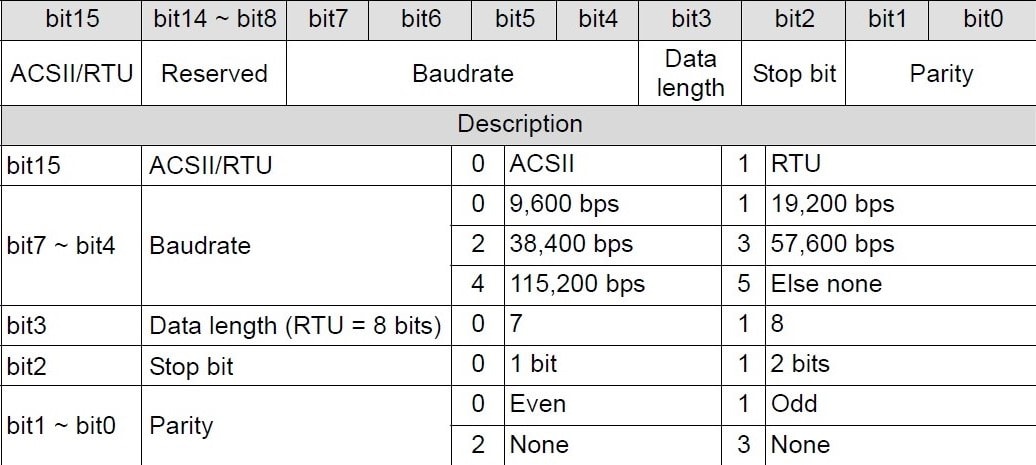Click the Description section heading
The image size is (1036, 465).
pyautogui.click(x=519, y=124)
